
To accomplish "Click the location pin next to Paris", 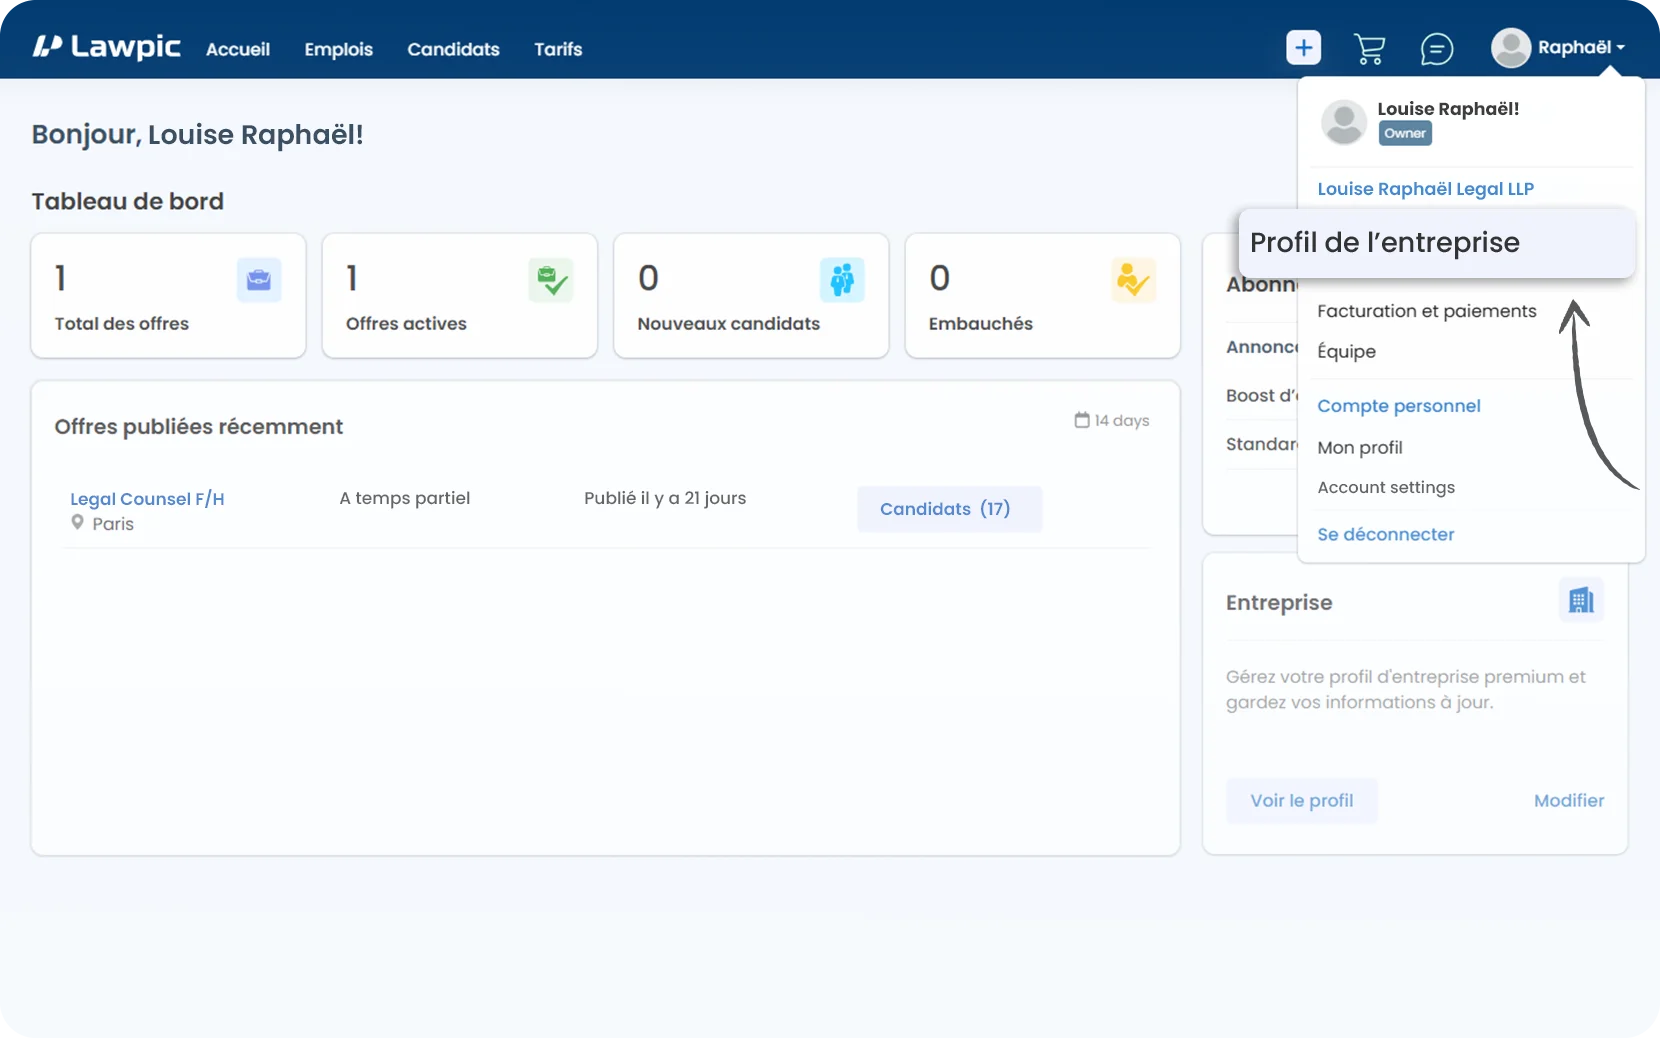I will click(x=77, y=522).
